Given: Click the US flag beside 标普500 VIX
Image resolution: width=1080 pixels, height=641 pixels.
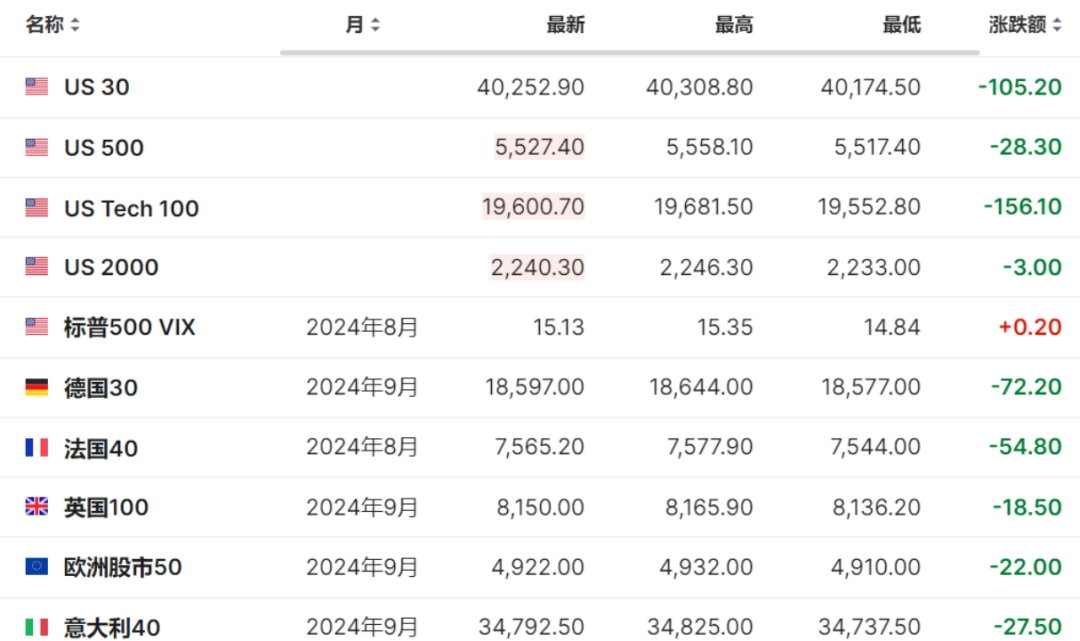Looking at the screenshot, I should click(x=37, y=327).
